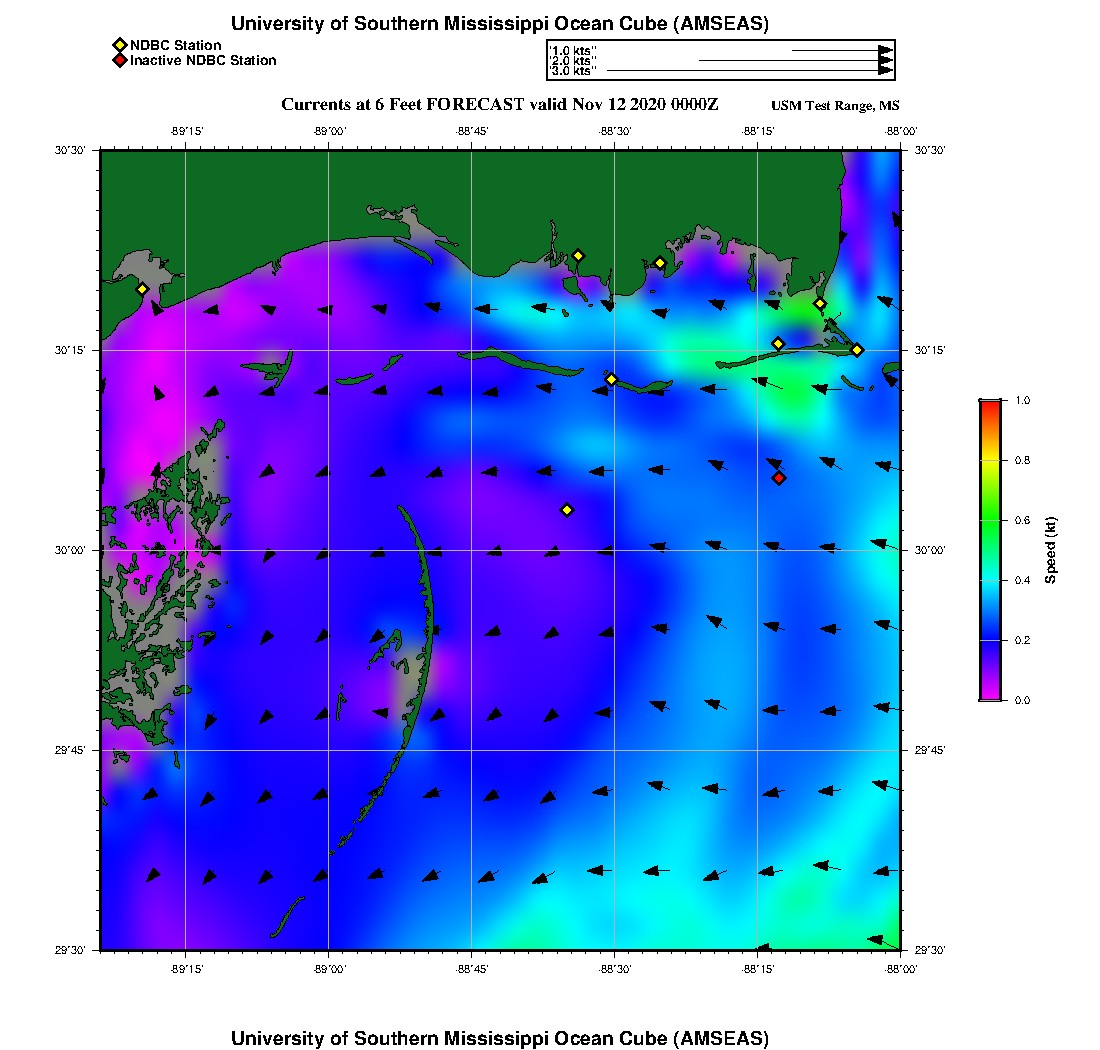1100x1050 pixels.
Task: Click the 3.0 kts reference arrow in legend
Action: click(x=748, y=71)
